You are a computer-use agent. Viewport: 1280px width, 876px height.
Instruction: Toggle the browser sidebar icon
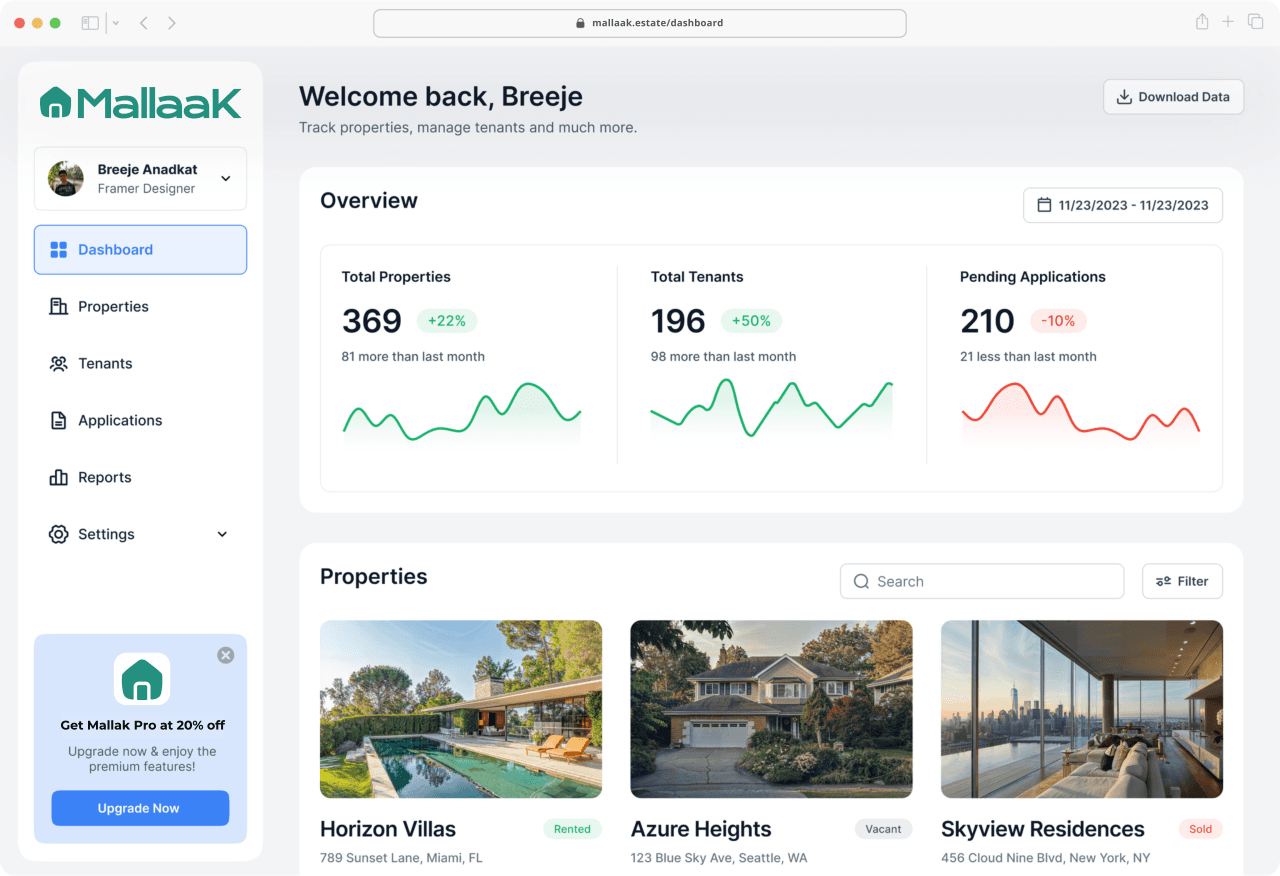[x=90, y=23]
